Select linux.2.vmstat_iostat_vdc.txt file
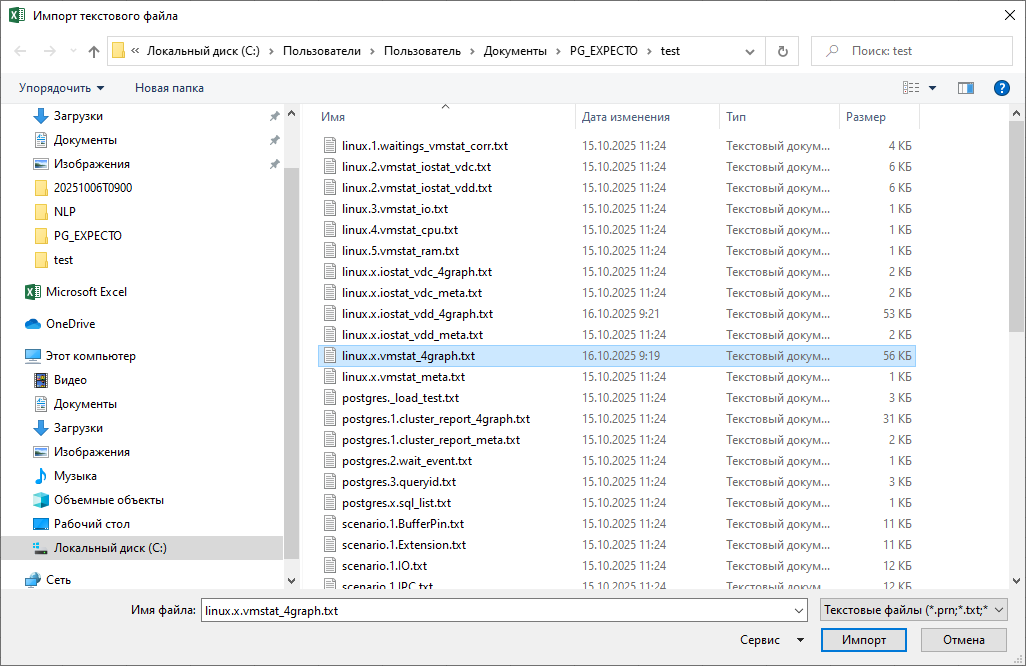This screenshot has height=666, width=1026. click(x=416, y=167)
